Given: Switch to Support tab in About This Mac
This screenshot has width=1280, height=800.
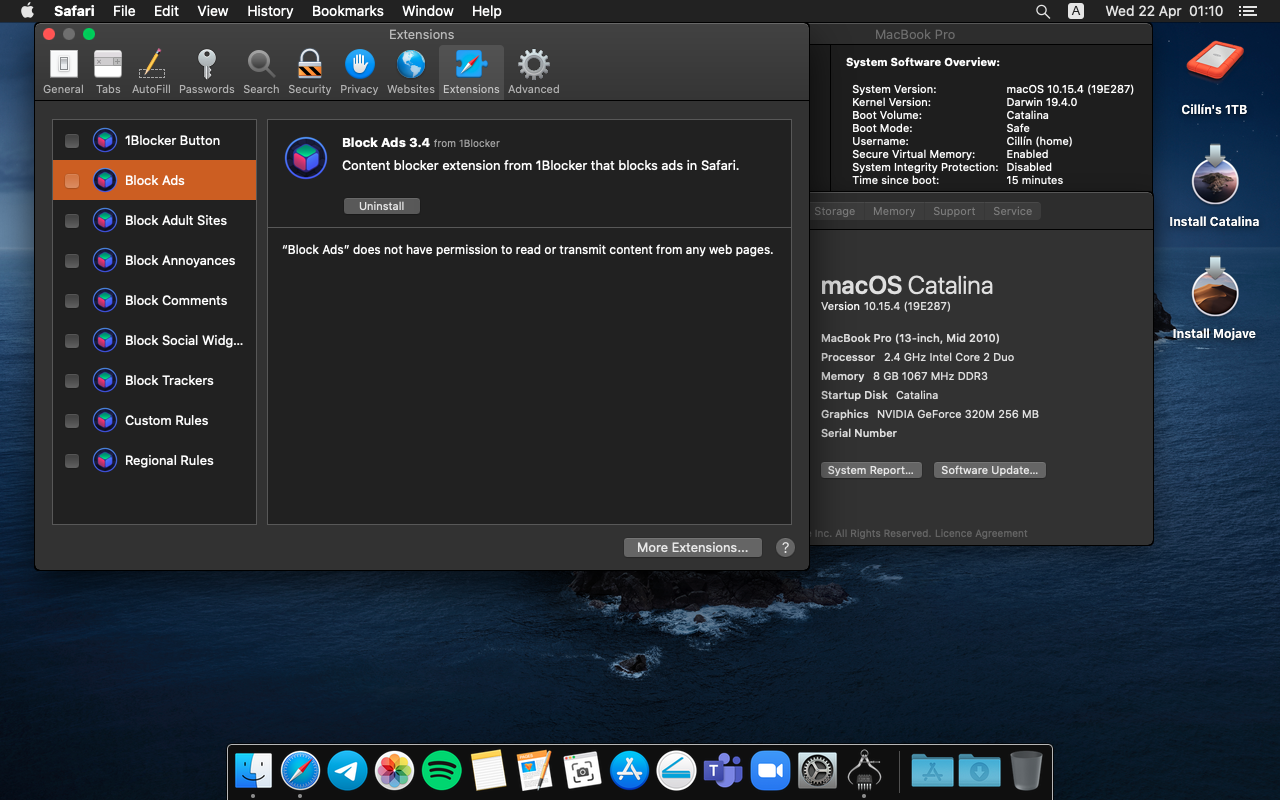Looking at the screenshot, I should point(954,211).
